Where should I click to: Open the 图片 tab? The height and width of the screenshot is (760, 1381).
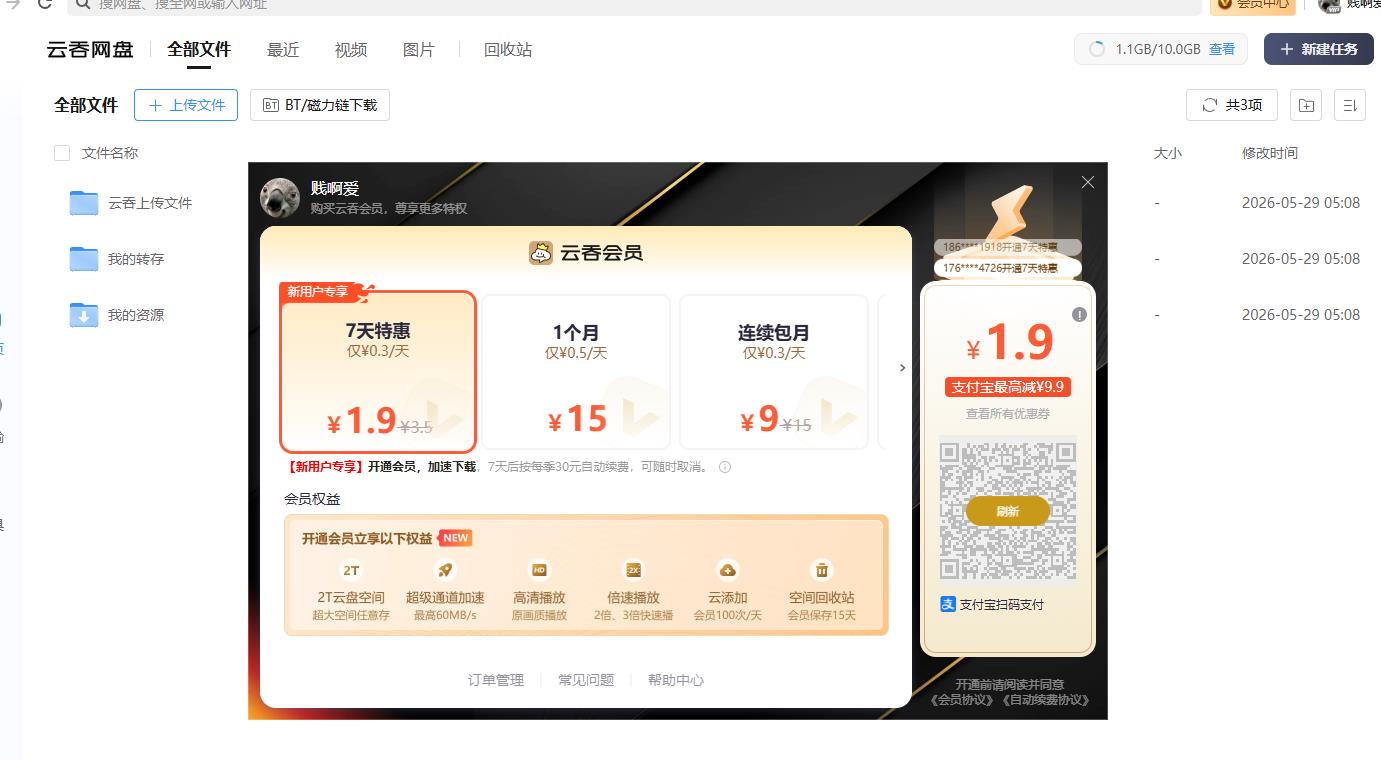(x=419, y=50)
